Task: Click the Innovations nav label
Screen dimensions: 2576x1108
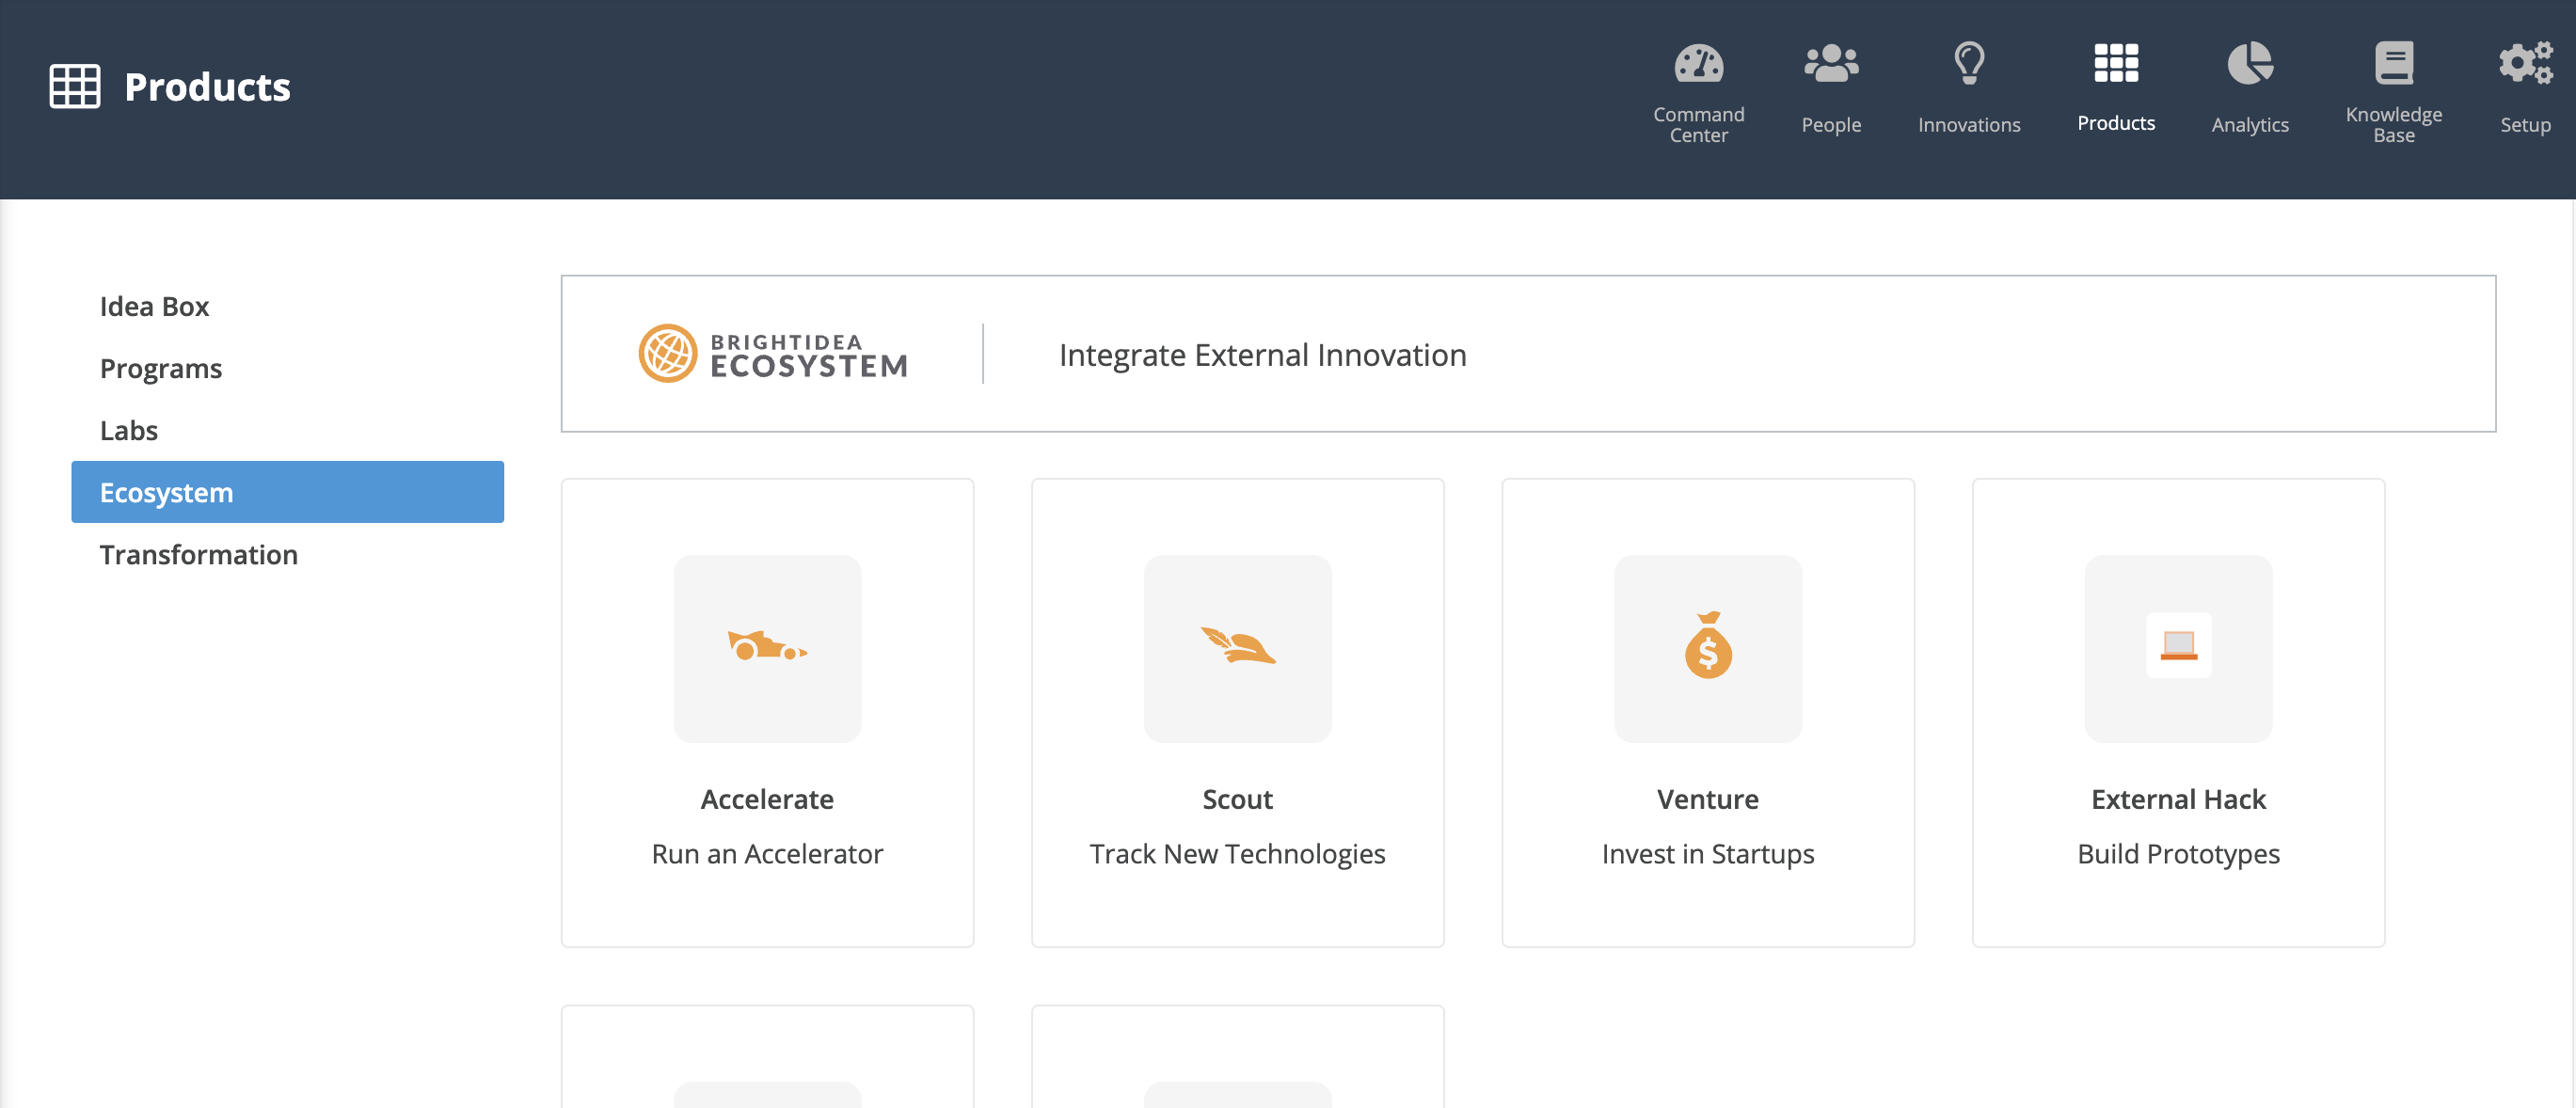Action: [1968, 125]
